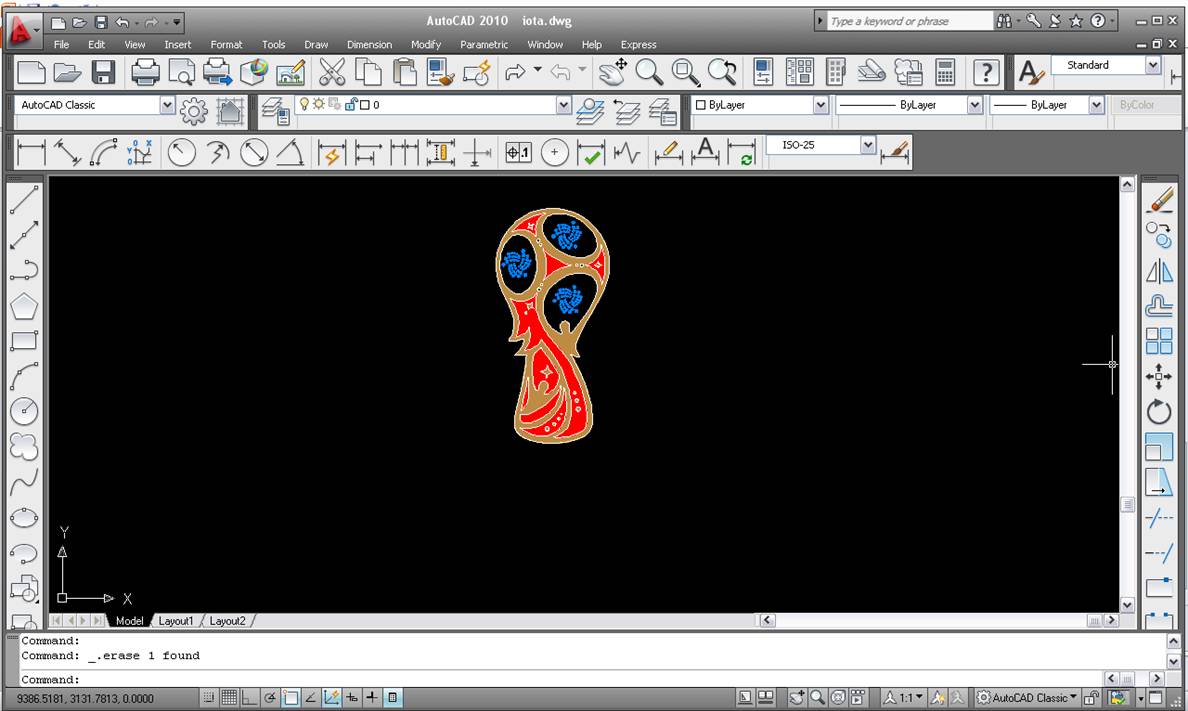Open Plot Preview
Image resolution: width=1188 pixels, height=711 pixels.
(182, 73)
